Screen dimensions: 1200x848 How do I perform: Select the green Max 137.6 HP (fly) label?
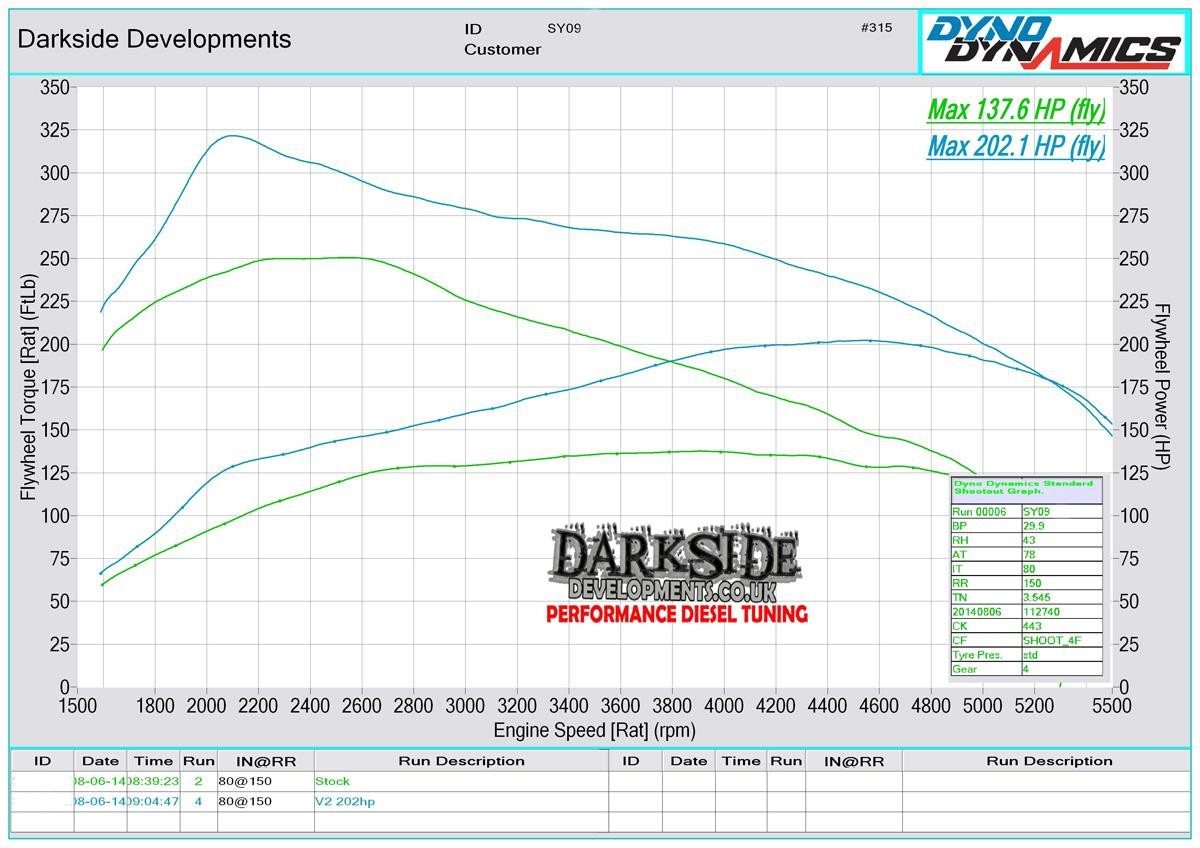coord(1016,108)
